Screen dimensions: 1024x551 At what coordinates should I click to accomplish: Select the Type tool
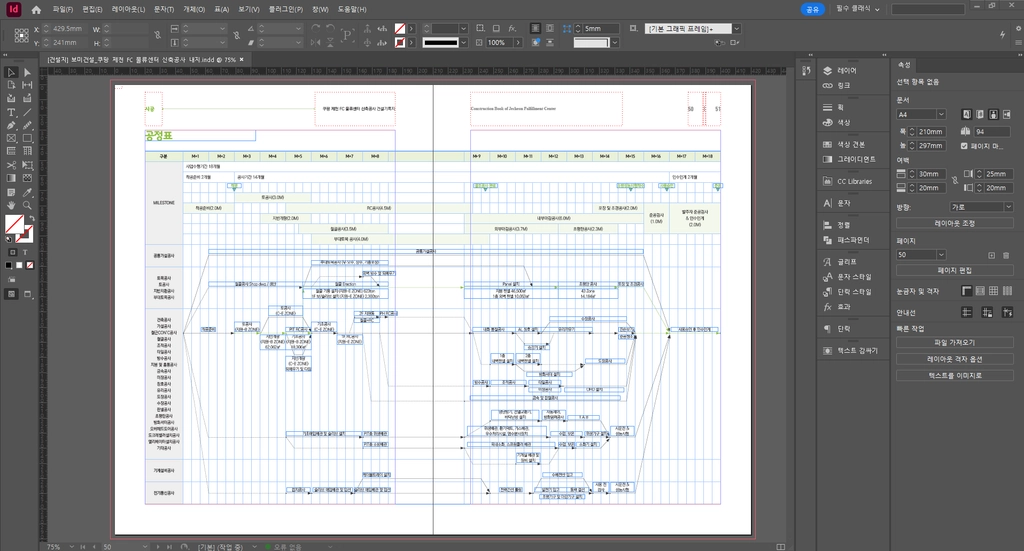tap(11, 112)
